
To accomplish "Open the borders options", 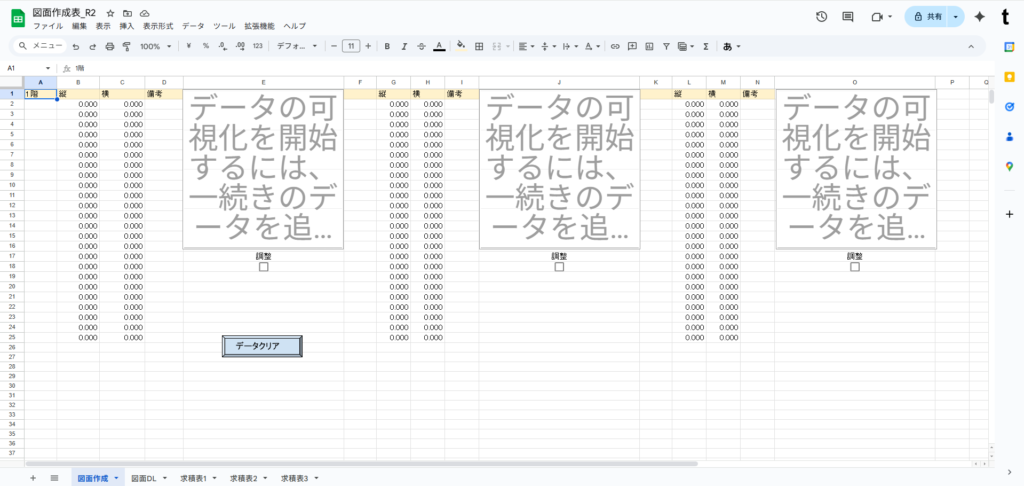I will click(479, 46).
